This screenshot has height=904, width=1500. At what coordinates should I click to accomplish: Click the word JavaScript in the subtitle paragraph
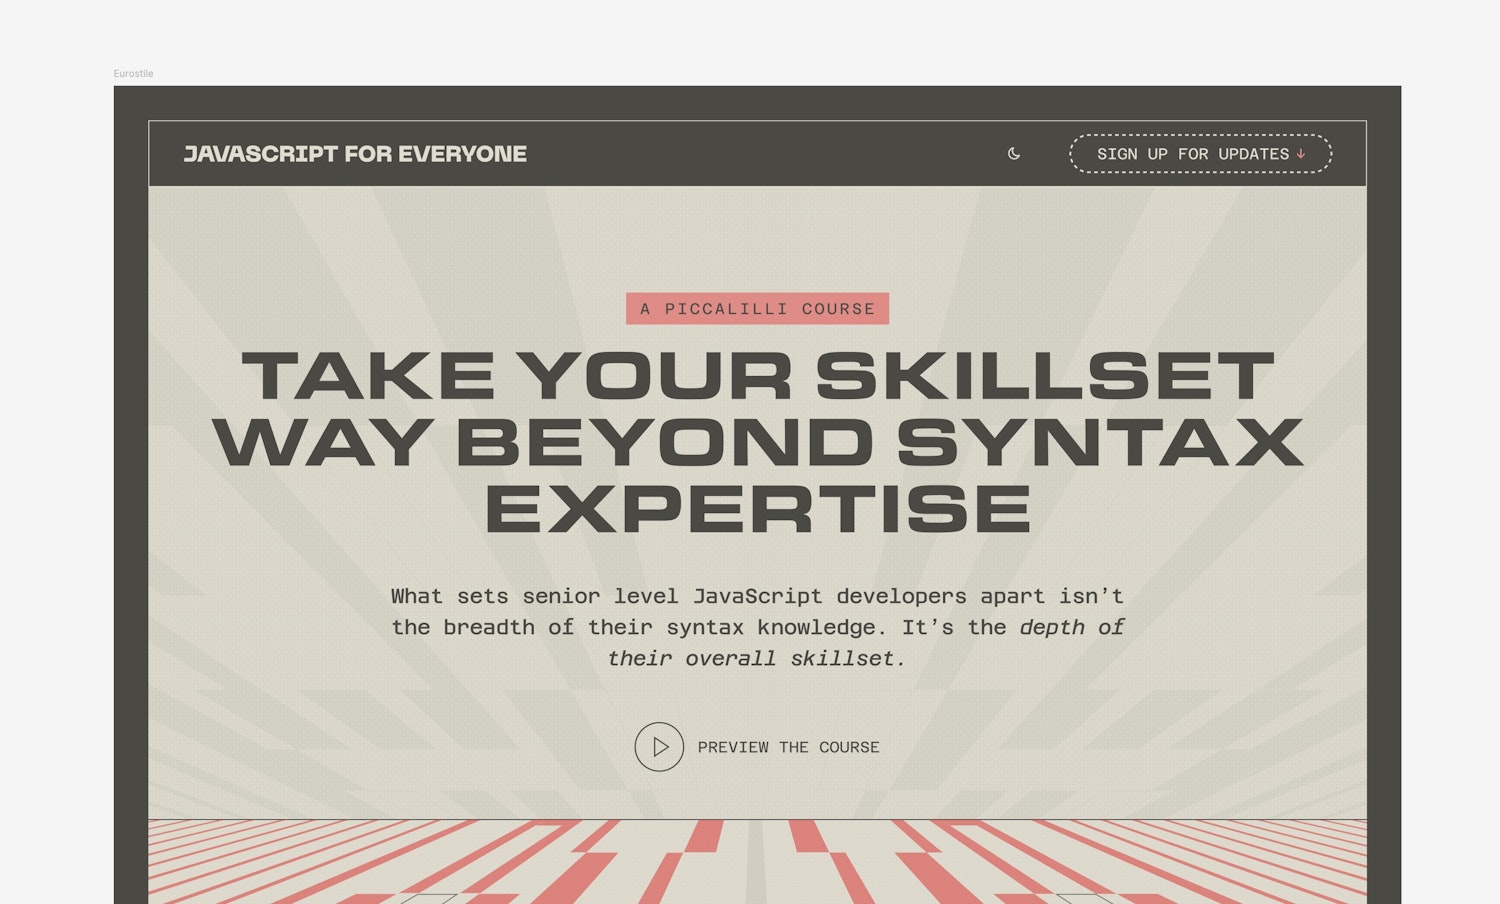[757, 596]
